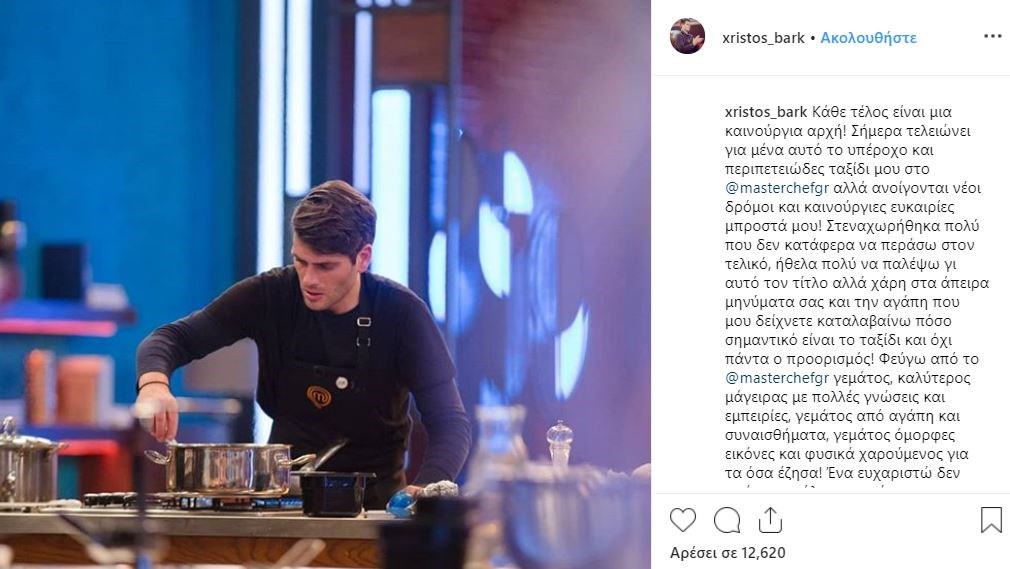Click the post photo of the cook
This screenshot has height=569, width=1010.
(x=325, y=284)
